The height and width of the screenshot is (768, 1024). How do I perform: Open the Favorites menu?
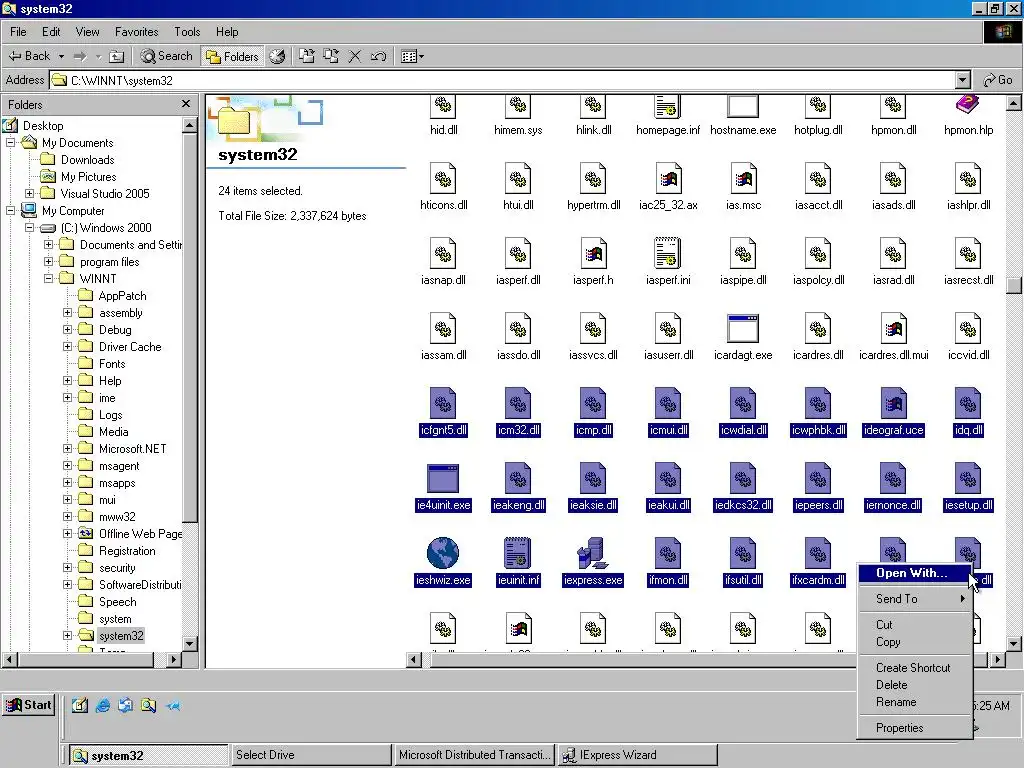click(136, 32)
